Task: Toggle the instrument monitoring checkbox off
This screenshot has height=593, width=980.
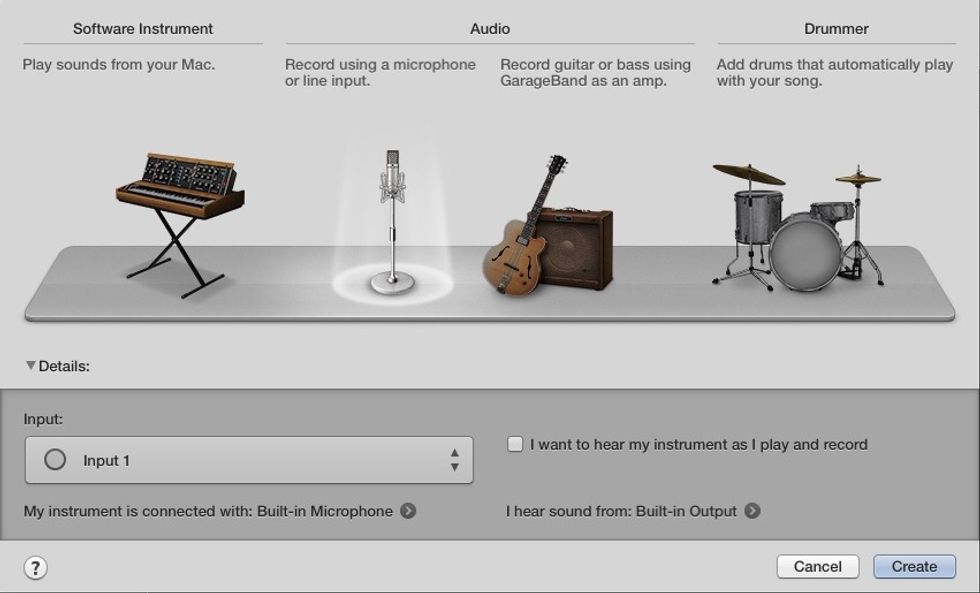Action: pyautogui.click(x=516, y=443)
